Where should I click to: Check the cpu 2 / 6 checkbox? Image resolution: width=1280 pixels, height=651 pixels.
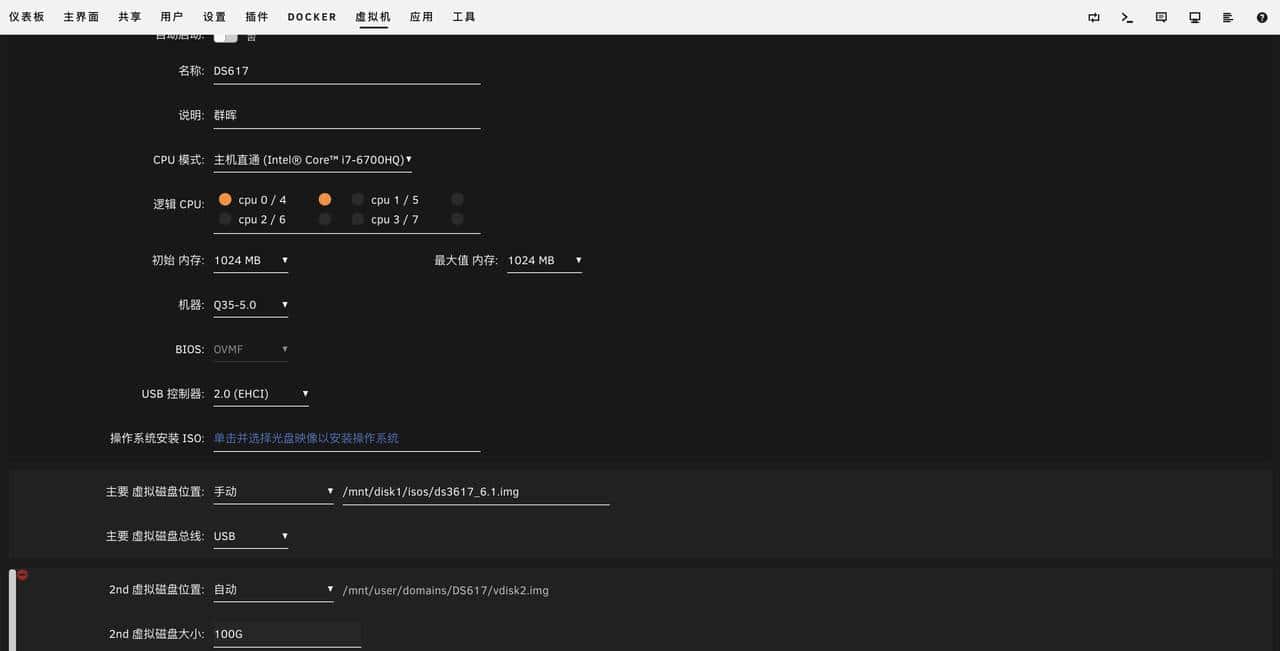pyautogui.click(x=225, y=219)
